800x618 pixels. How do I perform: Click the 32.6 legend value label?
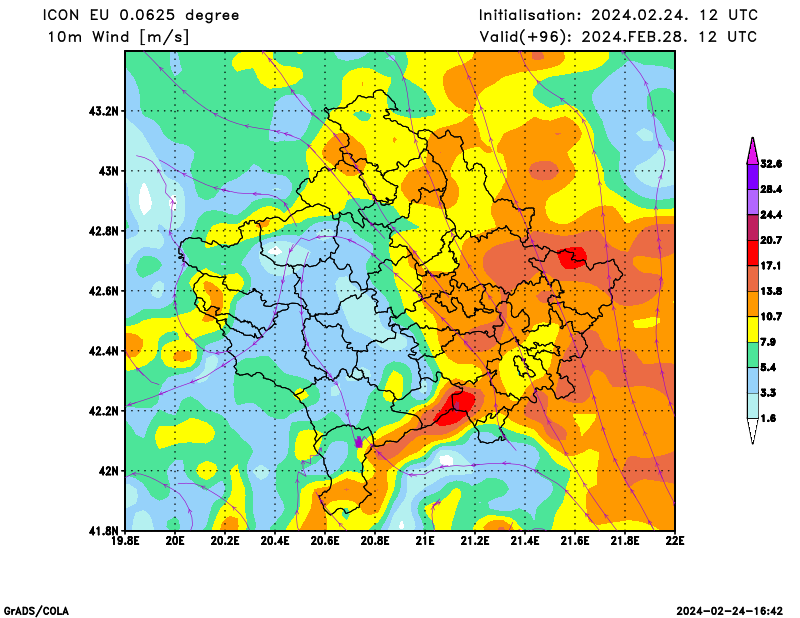pos(771,164)
